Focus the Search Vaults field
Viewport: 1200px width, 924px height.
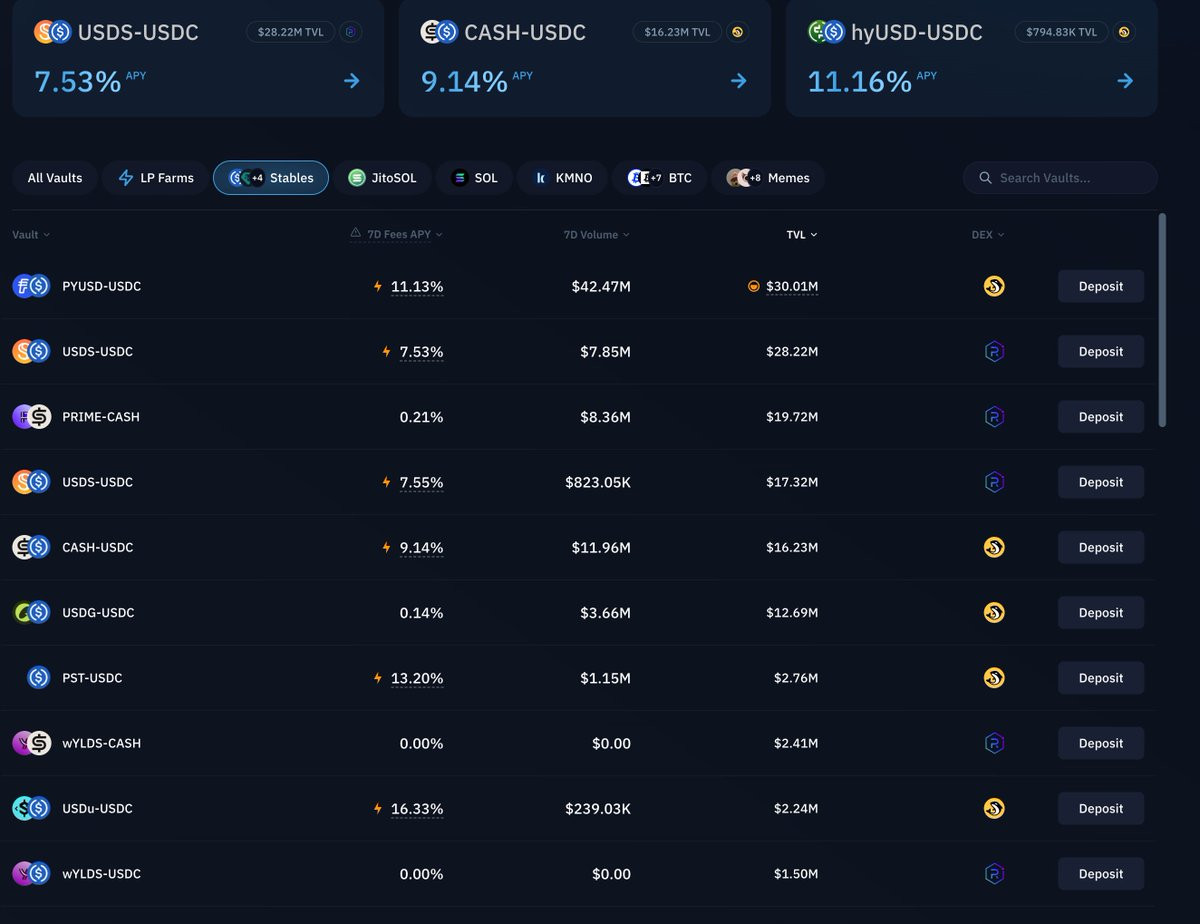(1060, 178)
